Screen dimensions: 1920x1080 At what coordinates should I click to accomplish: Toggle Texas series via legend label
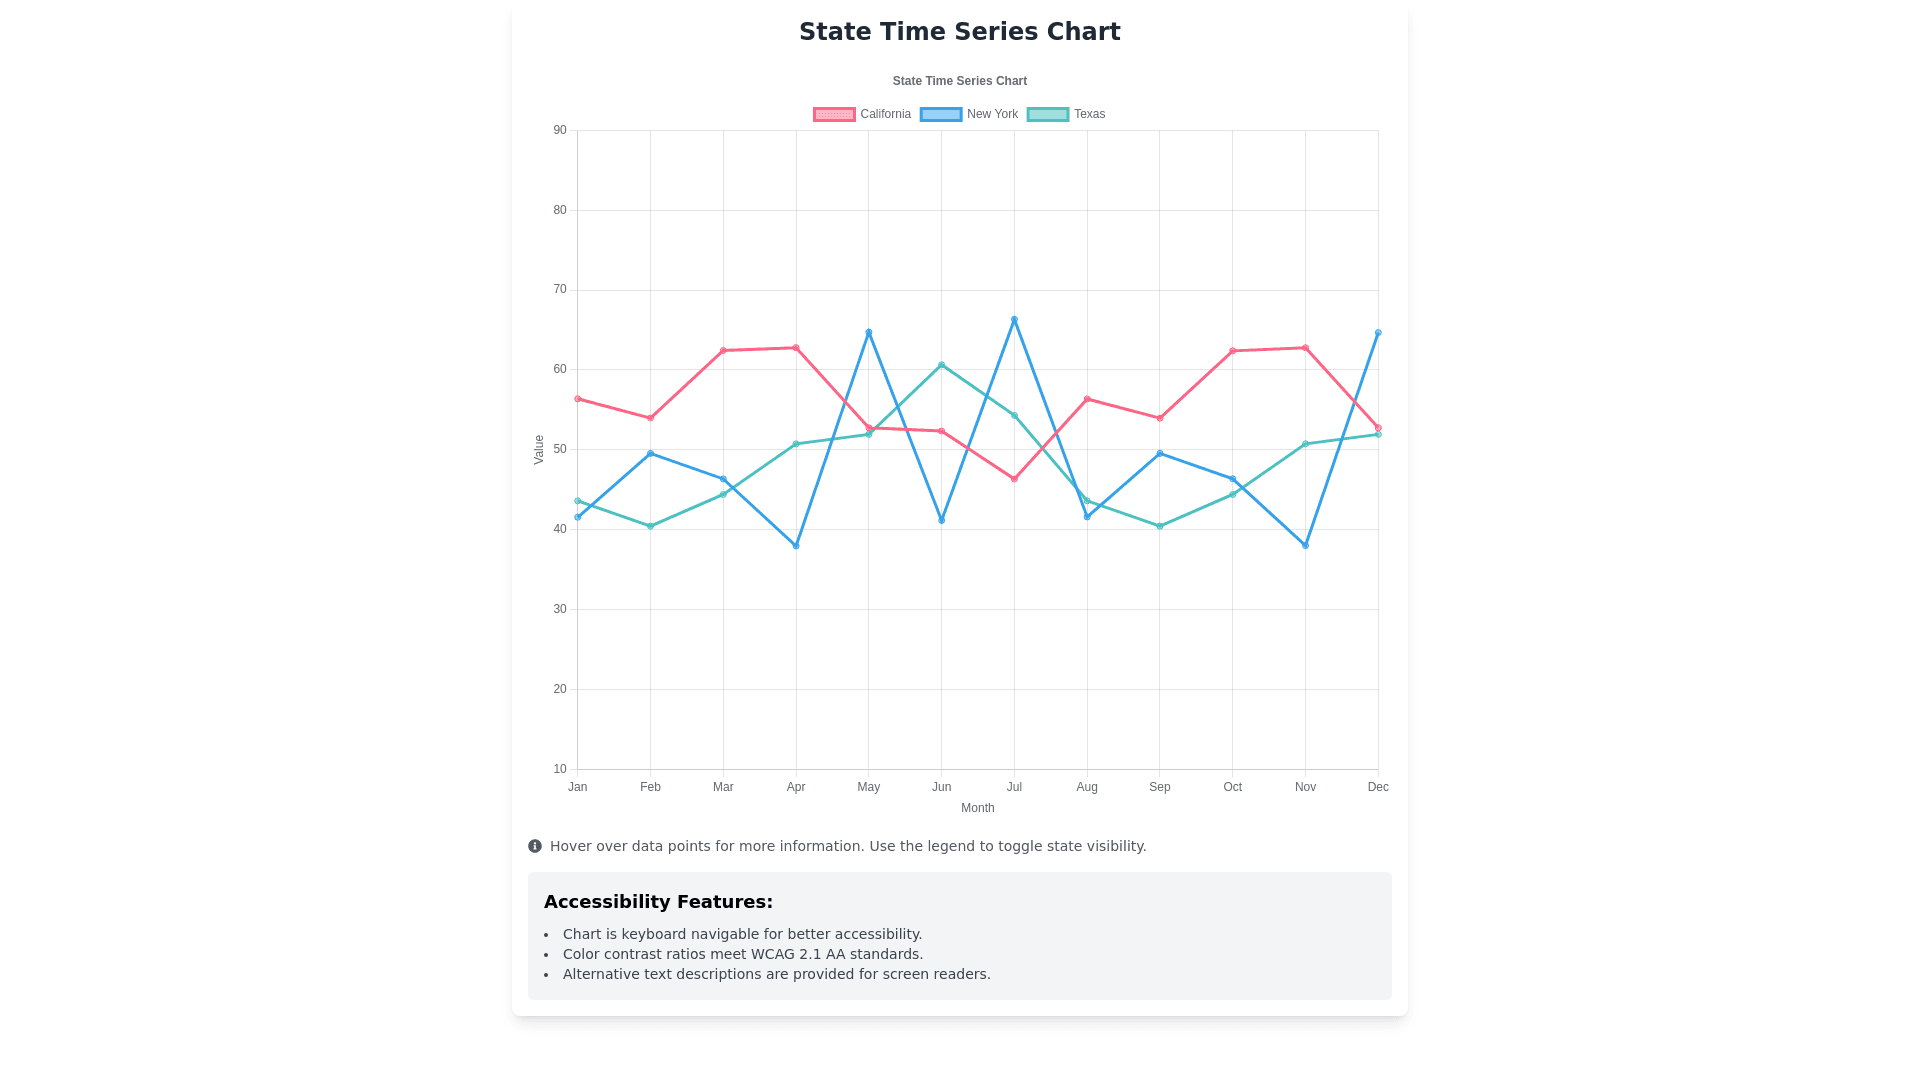[x=1089, y=114]
